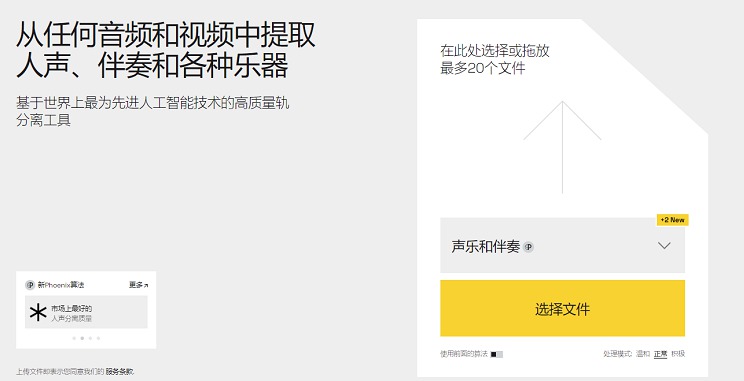Click the 市场上最好的 人声分离质量 slide
The height and width of the screenshot is (381, 744).
tap(86, 312)
